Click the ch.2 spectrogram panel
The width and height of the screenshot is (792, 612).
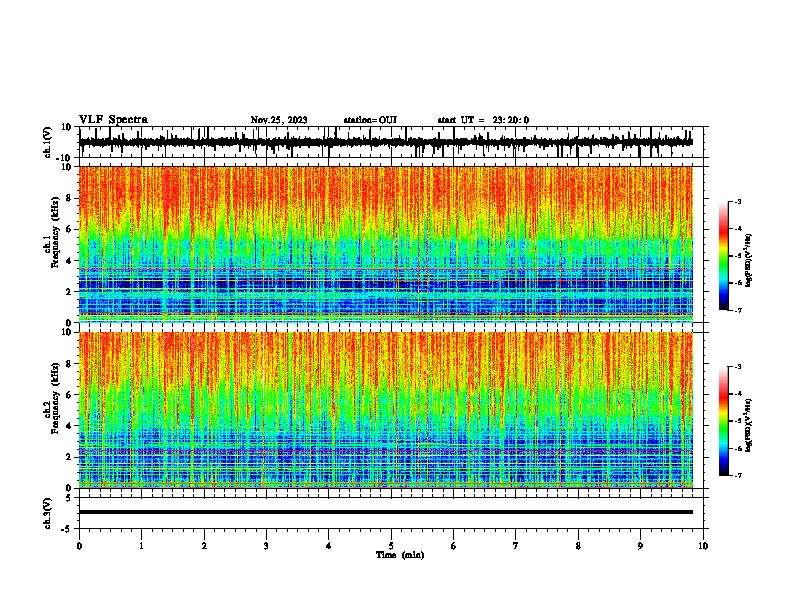[386, 410]
